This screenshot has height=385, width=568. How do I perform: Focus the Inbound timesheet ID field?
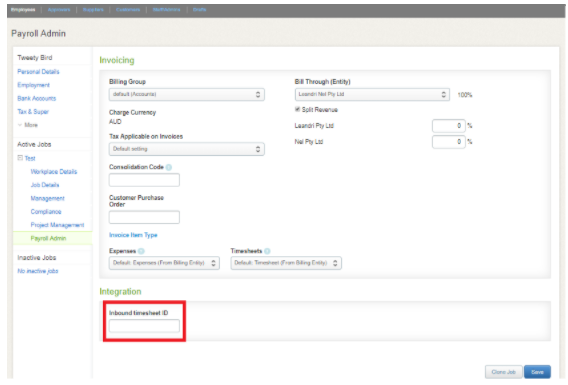[144, 326]
